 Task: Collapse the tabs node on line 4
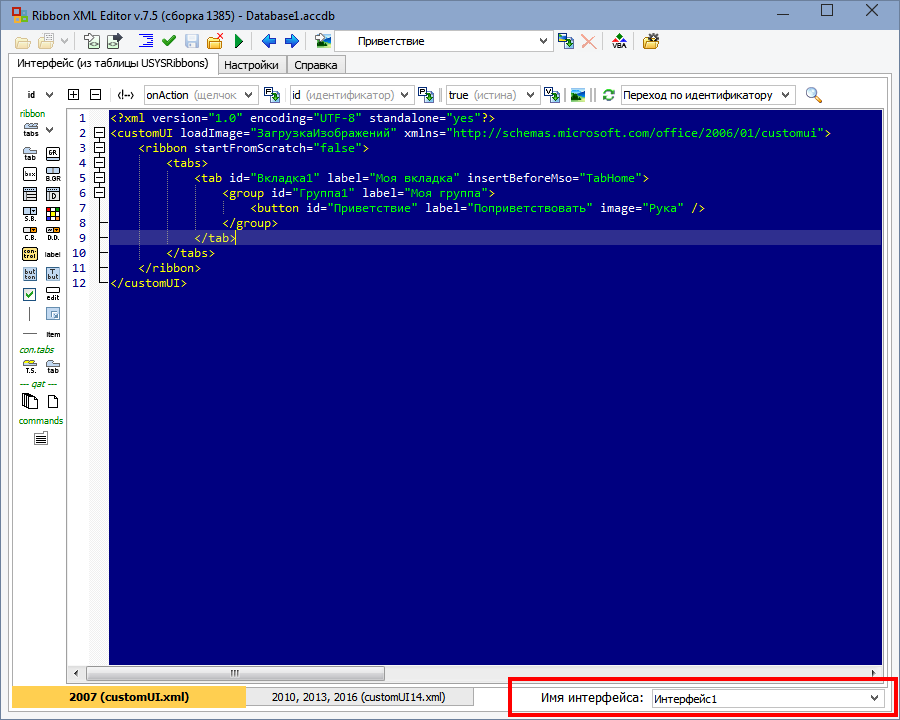click(99, 163)
